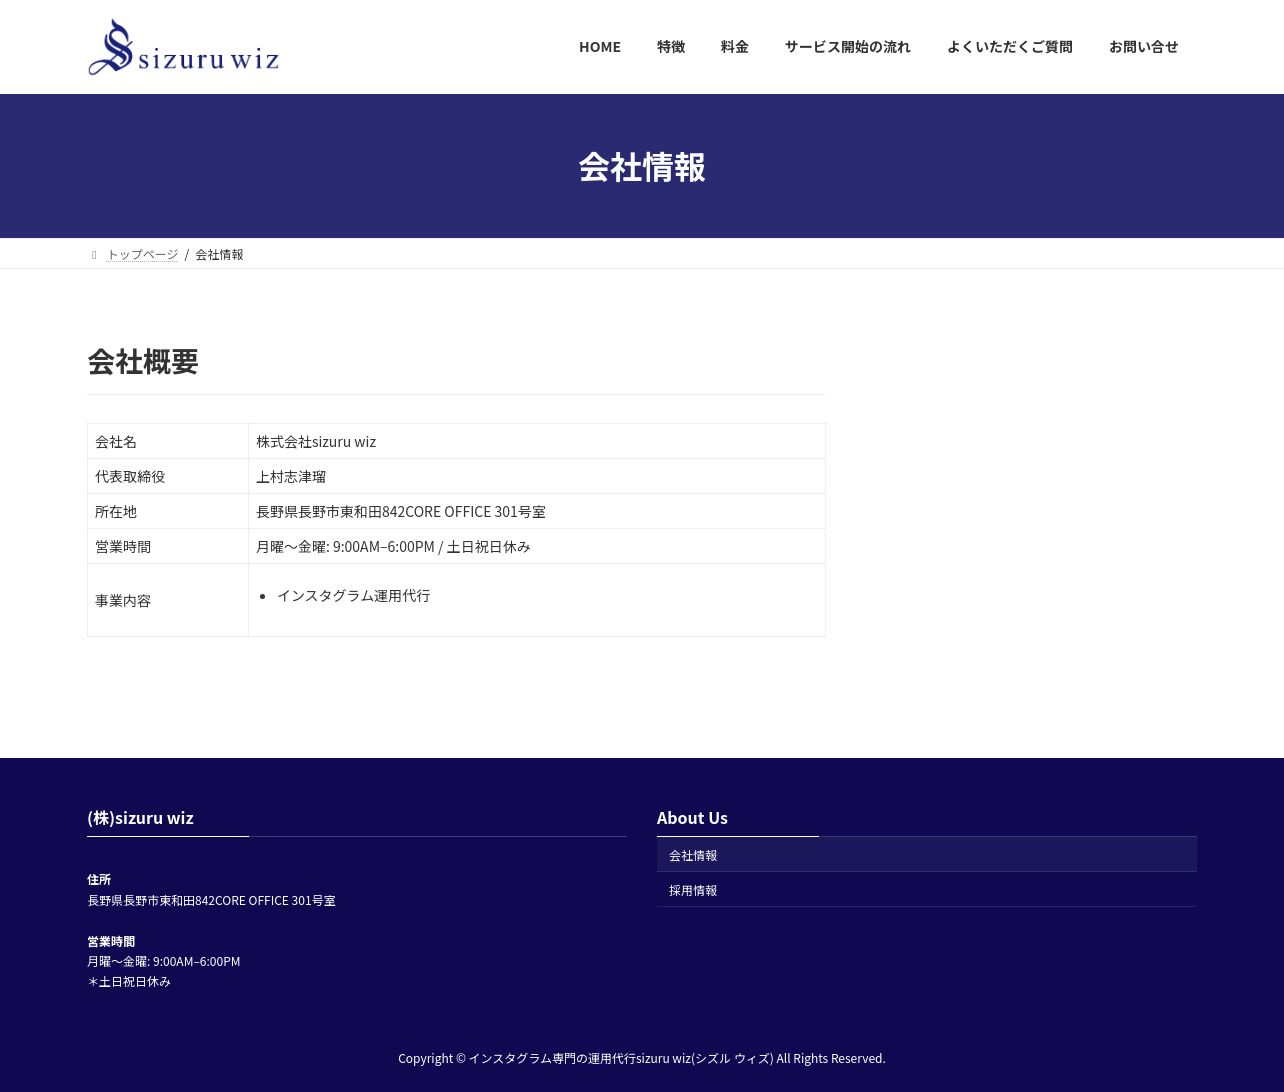Screen dimensions: 1284x1092
Task: Click the ＊土日祝日休み footer note
Action: click(x=129, y=982)
